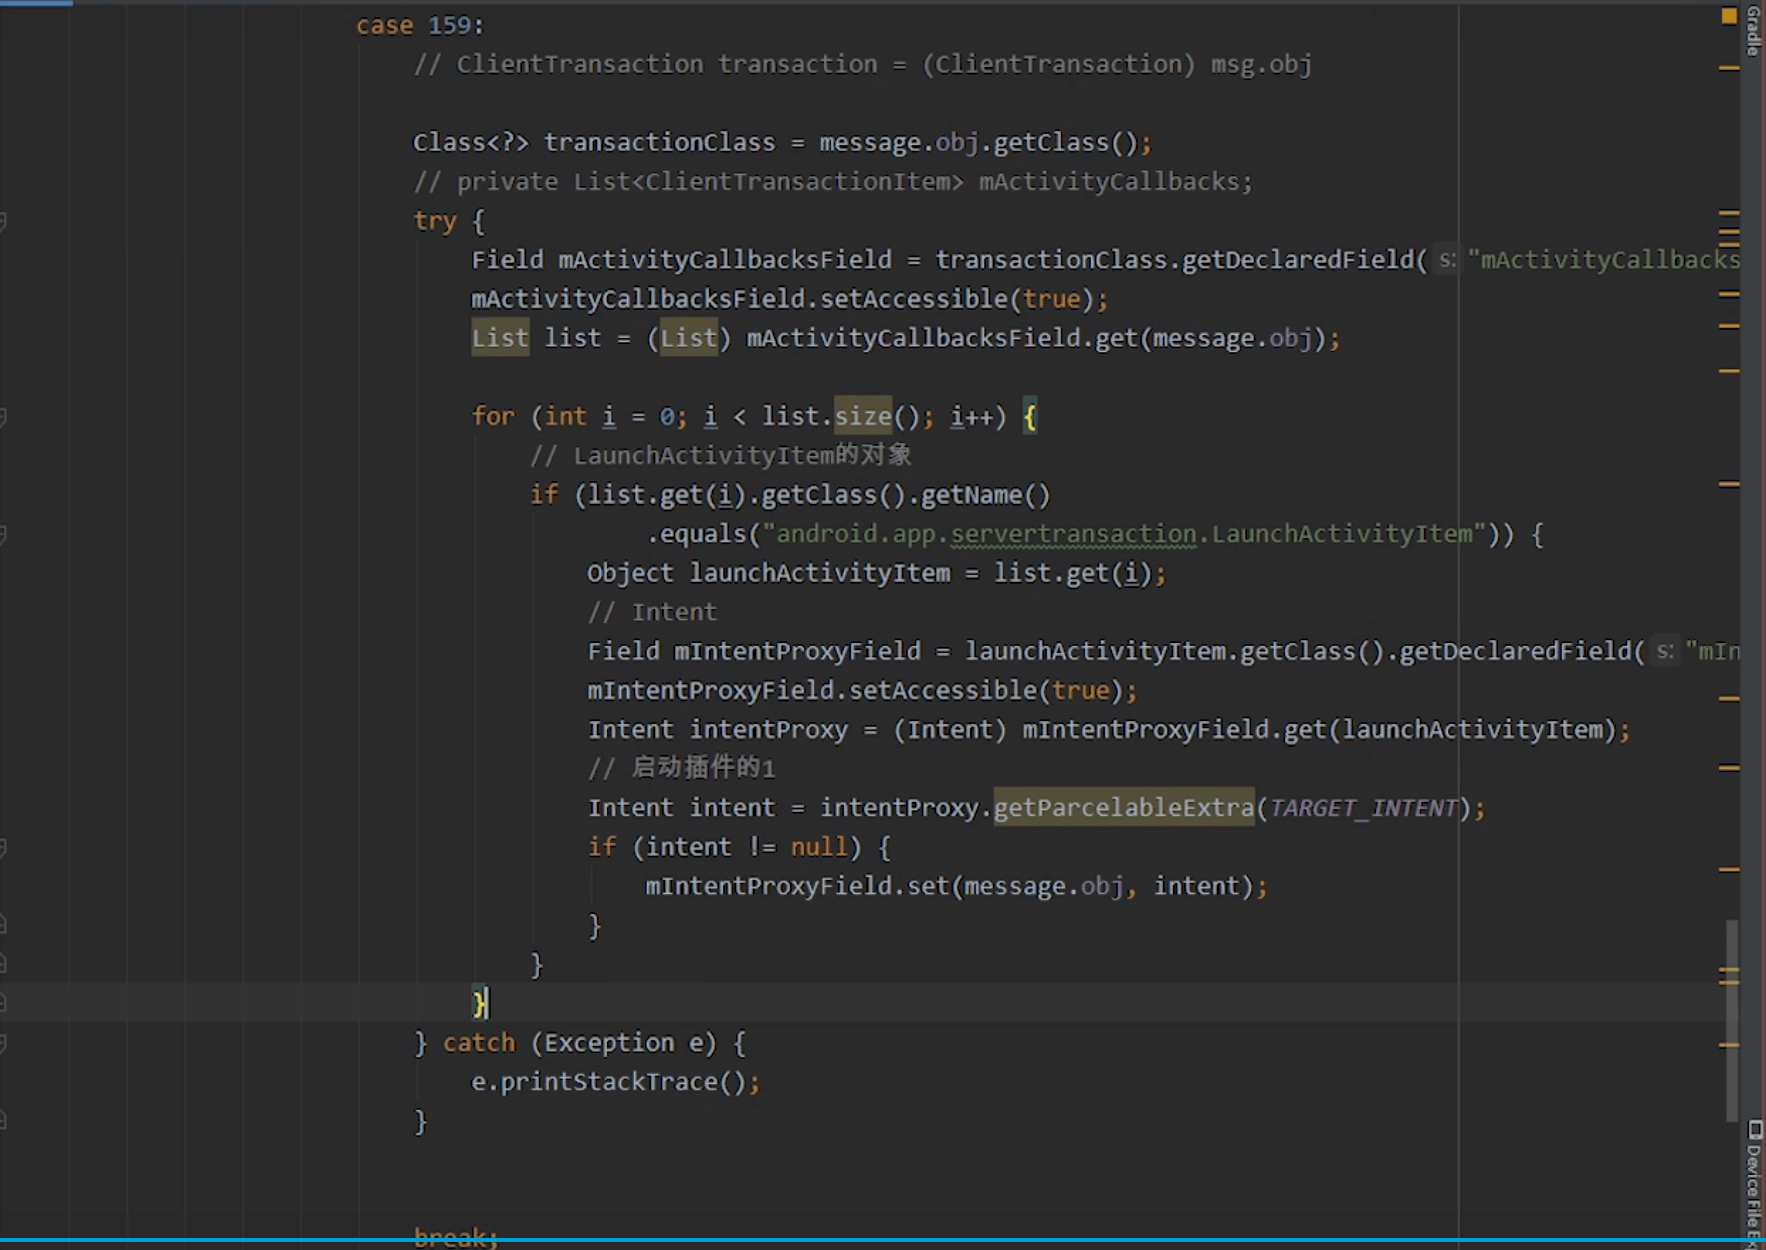The width and height of the screenshot is (1766, 1250).
Task: Click 'getName()' in the if condition
Action: pos(985,495)
